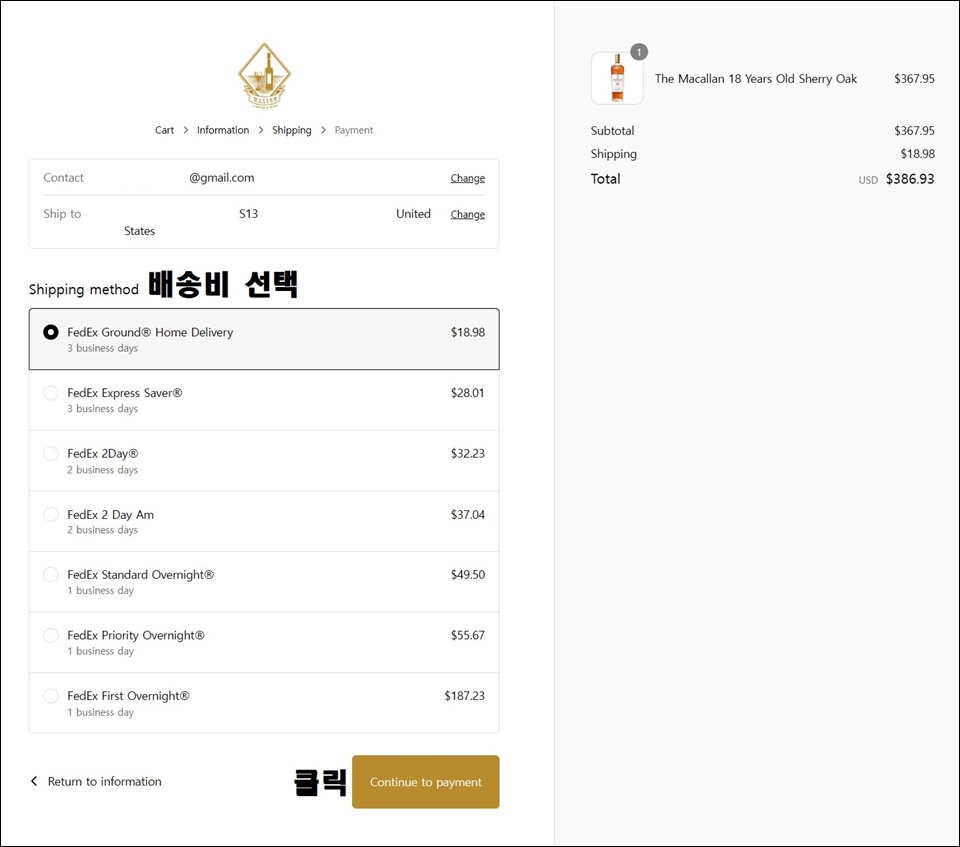960x847 pixels.
Task: Click the Ship to label
Action: (x=62, y=214)
